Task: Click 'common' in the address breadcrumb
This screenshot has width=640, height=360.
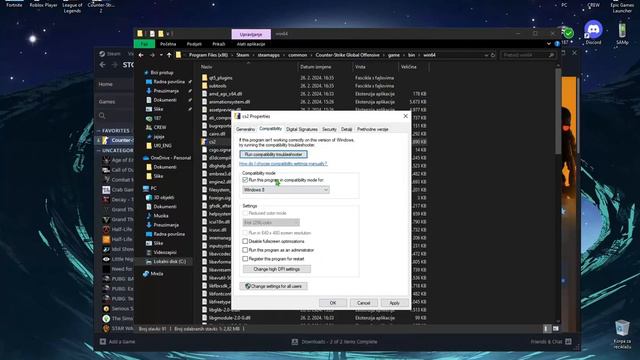Action: coord(298,55)
